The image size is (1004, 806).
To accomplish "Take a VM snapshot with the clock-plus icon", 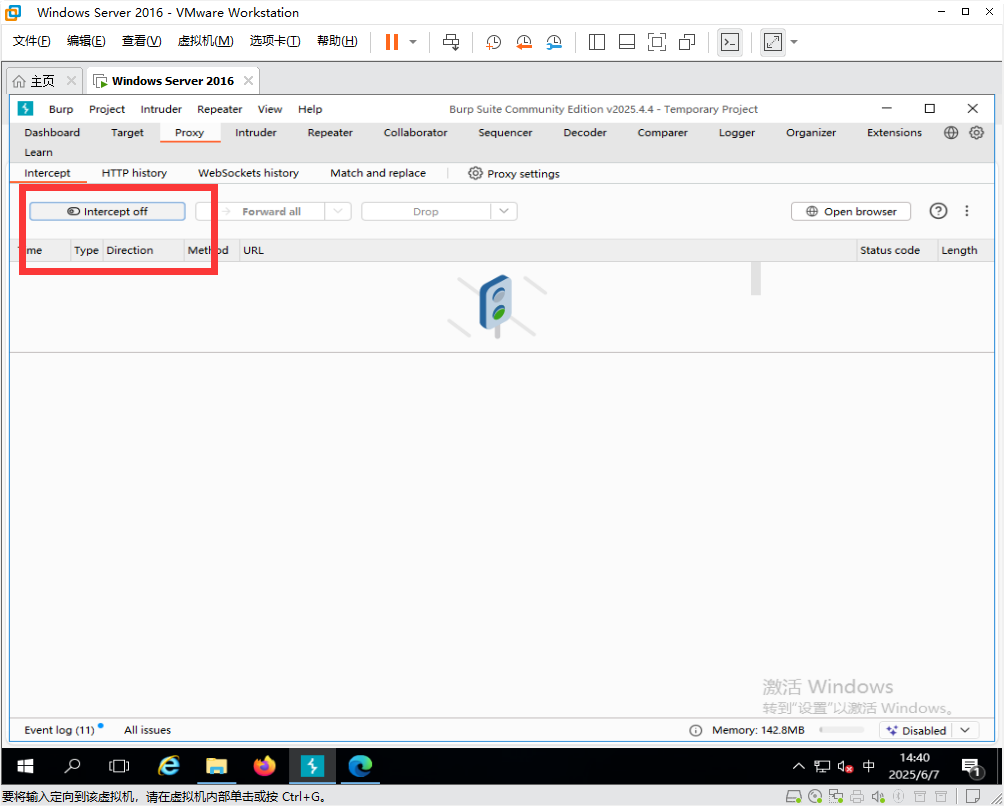I will coord(493,42).
